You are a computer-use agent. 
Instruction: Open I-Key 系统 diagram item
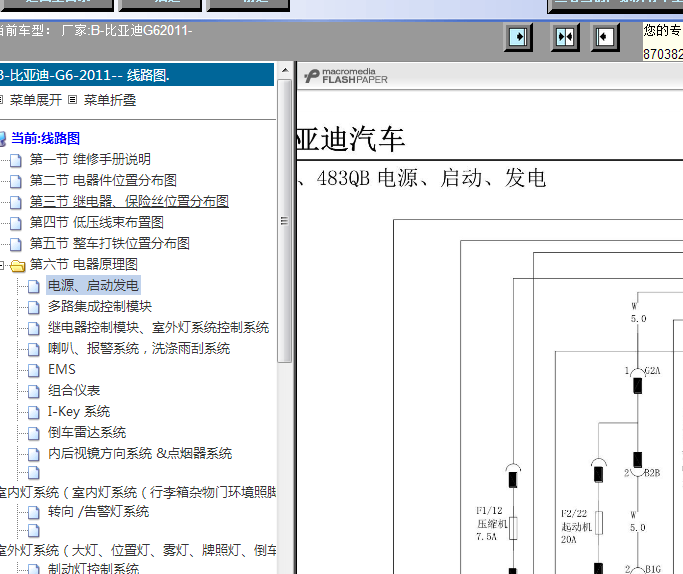79,411
